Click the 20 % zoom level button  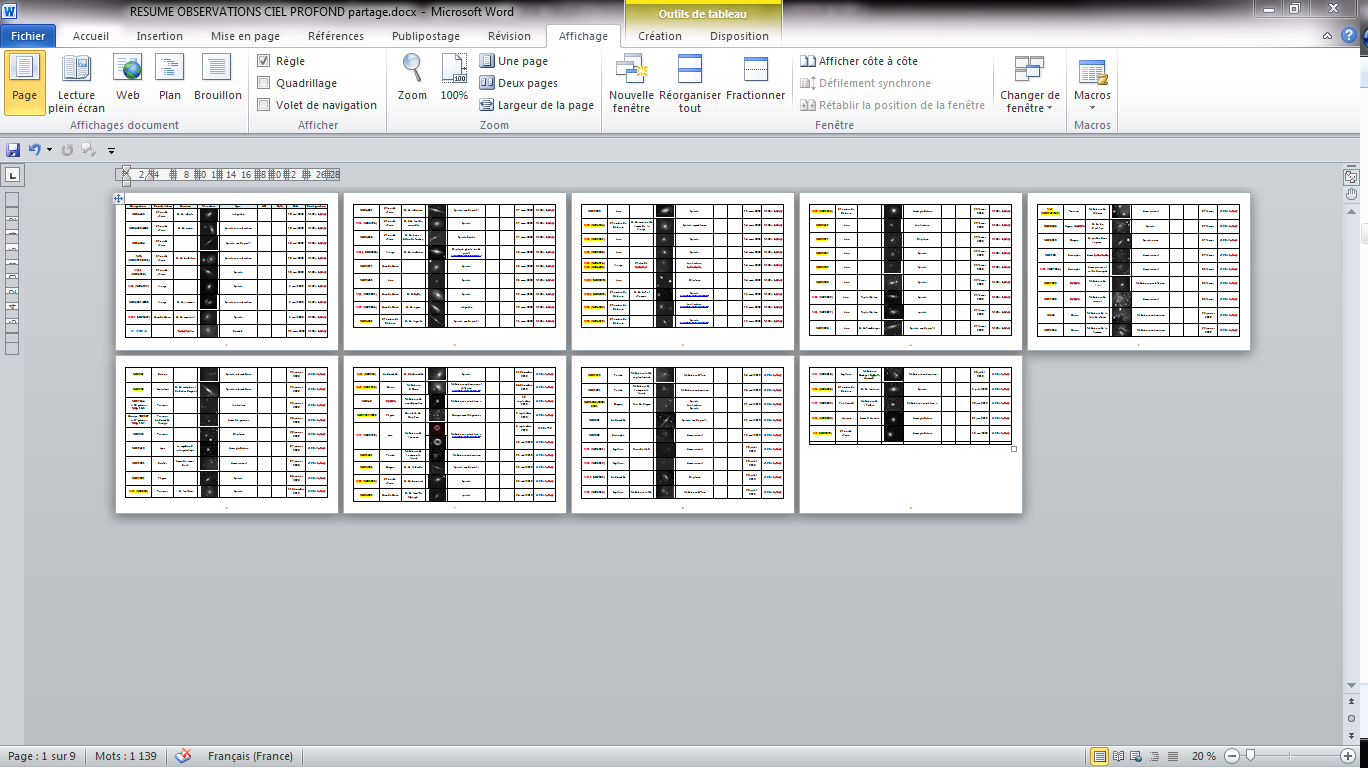1204,756
